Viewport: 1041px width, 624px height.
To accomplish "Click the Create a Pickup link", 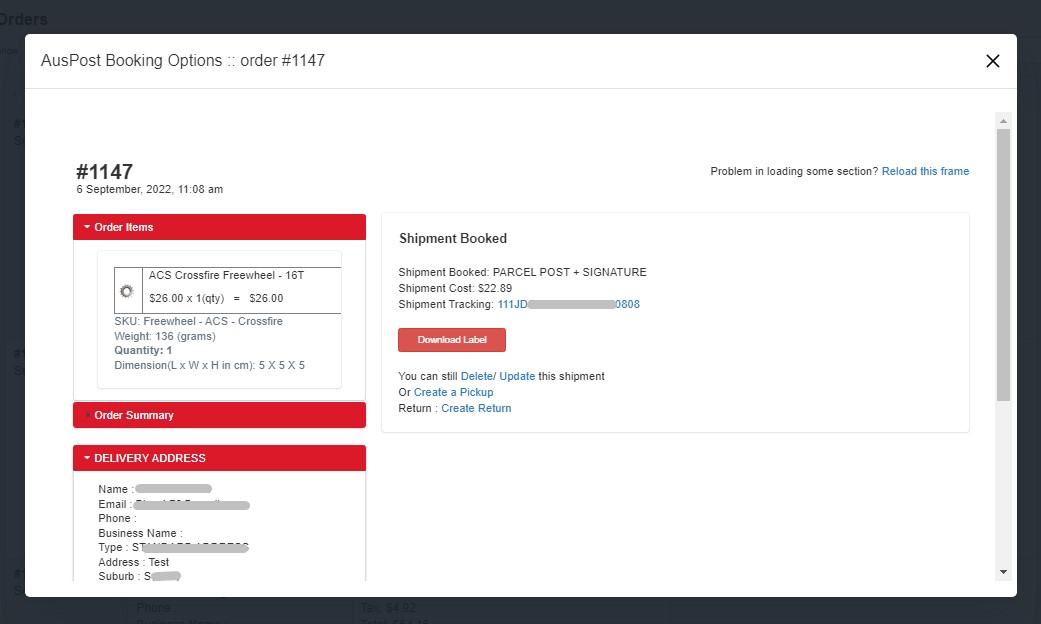I will (x=453, y=392).
